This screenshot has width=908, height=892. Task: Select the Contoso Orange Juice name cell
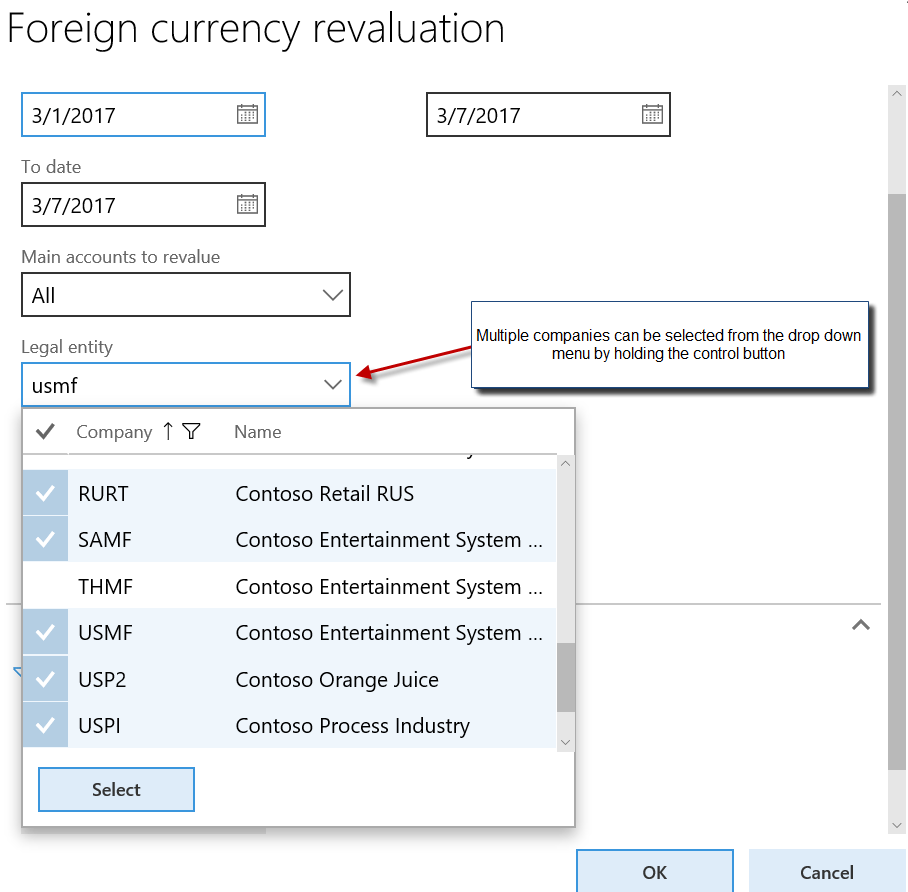tap(337, 679)
